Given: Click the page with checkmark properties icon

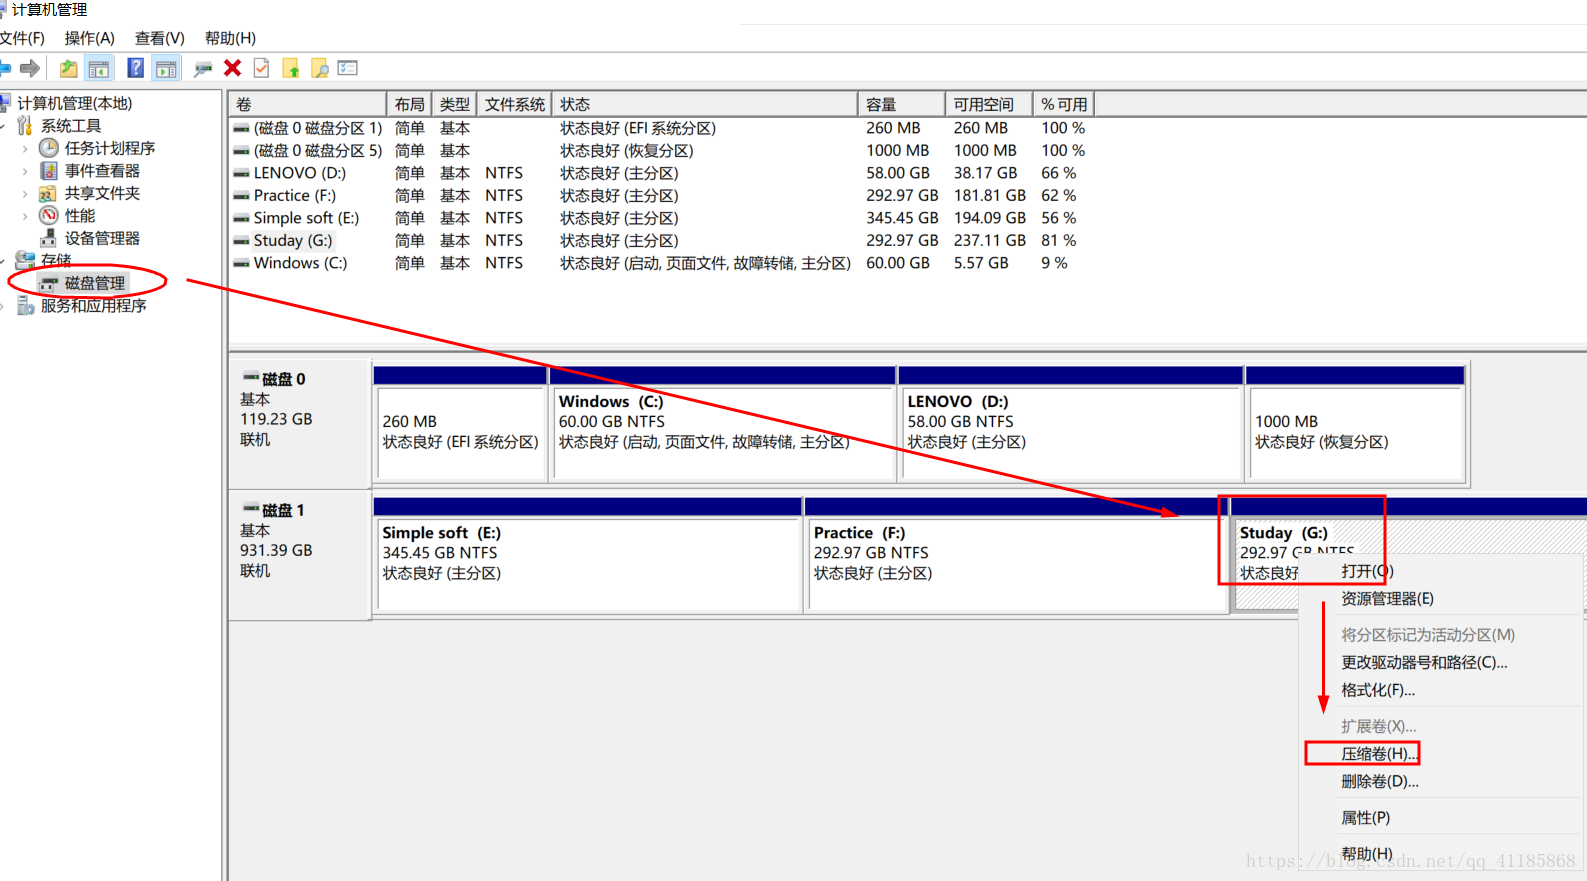Looking at the screenshot, I should point(261,68).
